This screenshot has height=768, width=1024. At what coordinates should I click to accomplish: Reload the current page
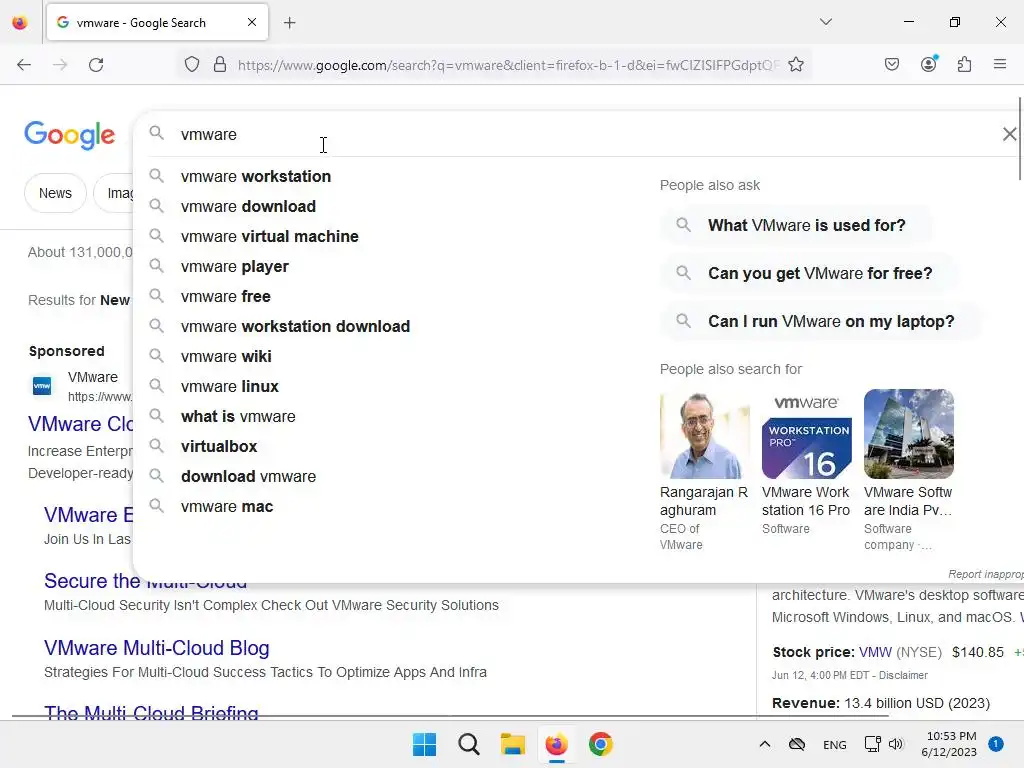pyautogui.click(x=96, y=65)
